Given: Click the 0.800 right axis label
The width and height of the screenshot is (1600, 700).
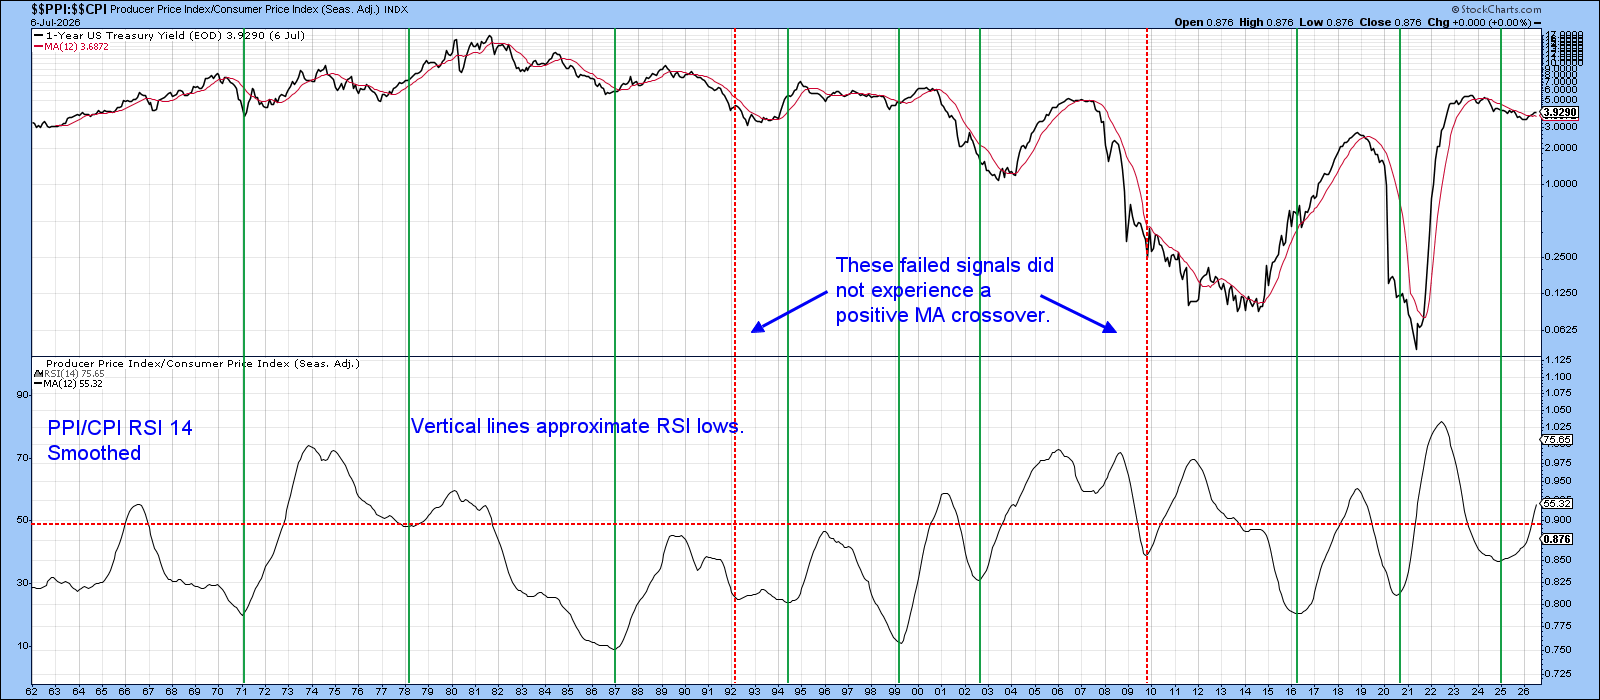Looking at the screenshot, I should click(1558, 604).
